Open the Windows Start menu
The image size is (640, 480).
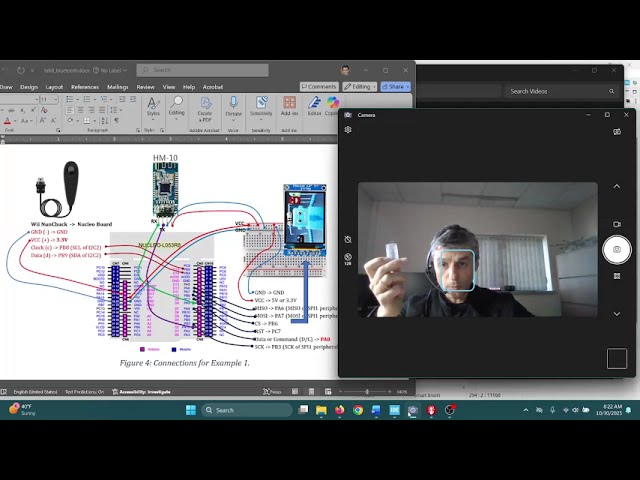coord(191,410)
